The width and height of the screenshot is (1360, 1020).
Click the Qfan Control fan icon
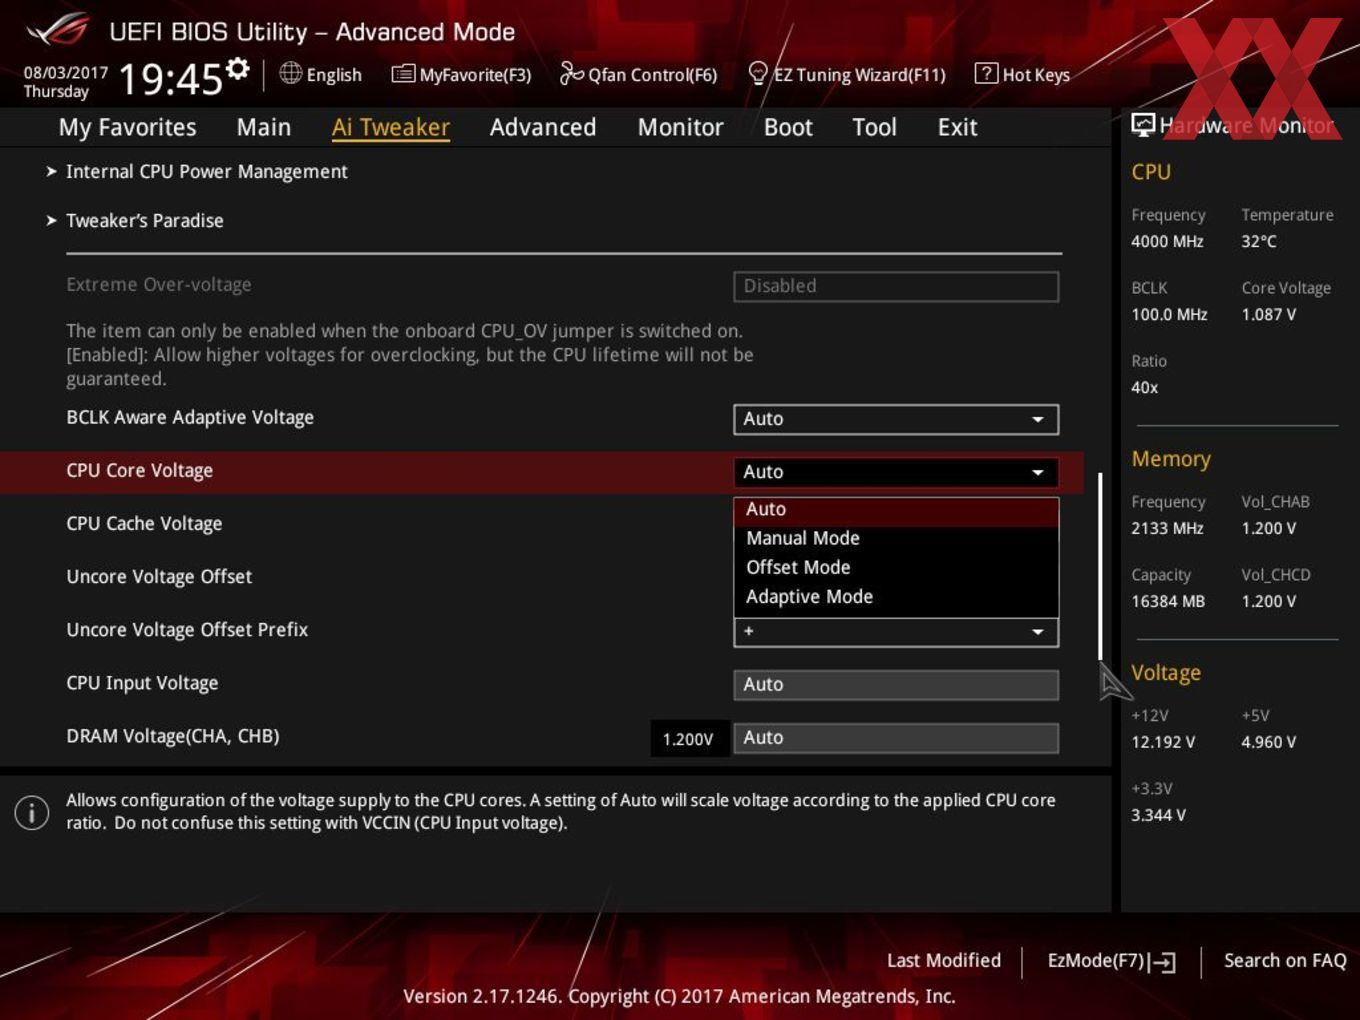tap(571, 73)
